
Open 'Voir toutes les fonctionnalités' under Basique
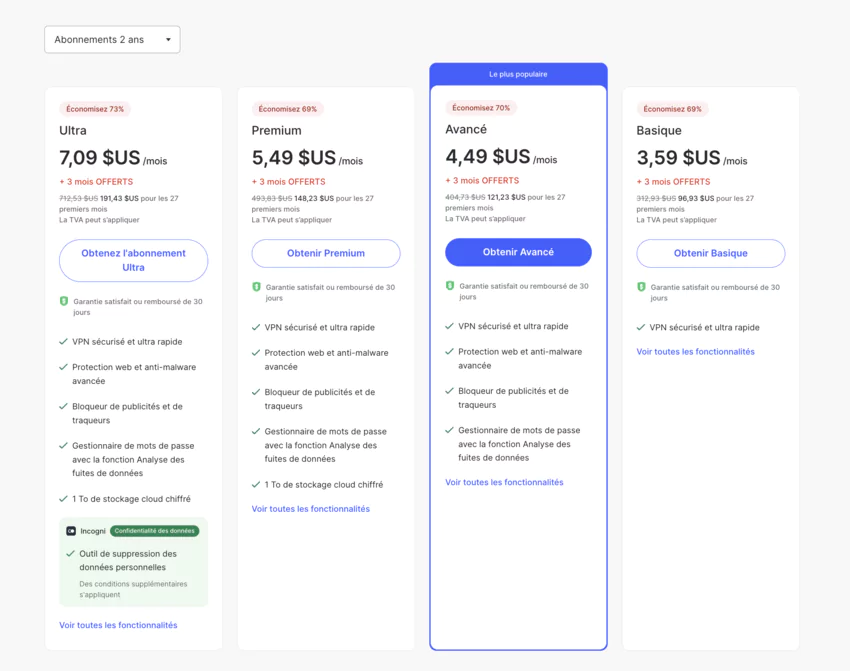tap(696, 351)
